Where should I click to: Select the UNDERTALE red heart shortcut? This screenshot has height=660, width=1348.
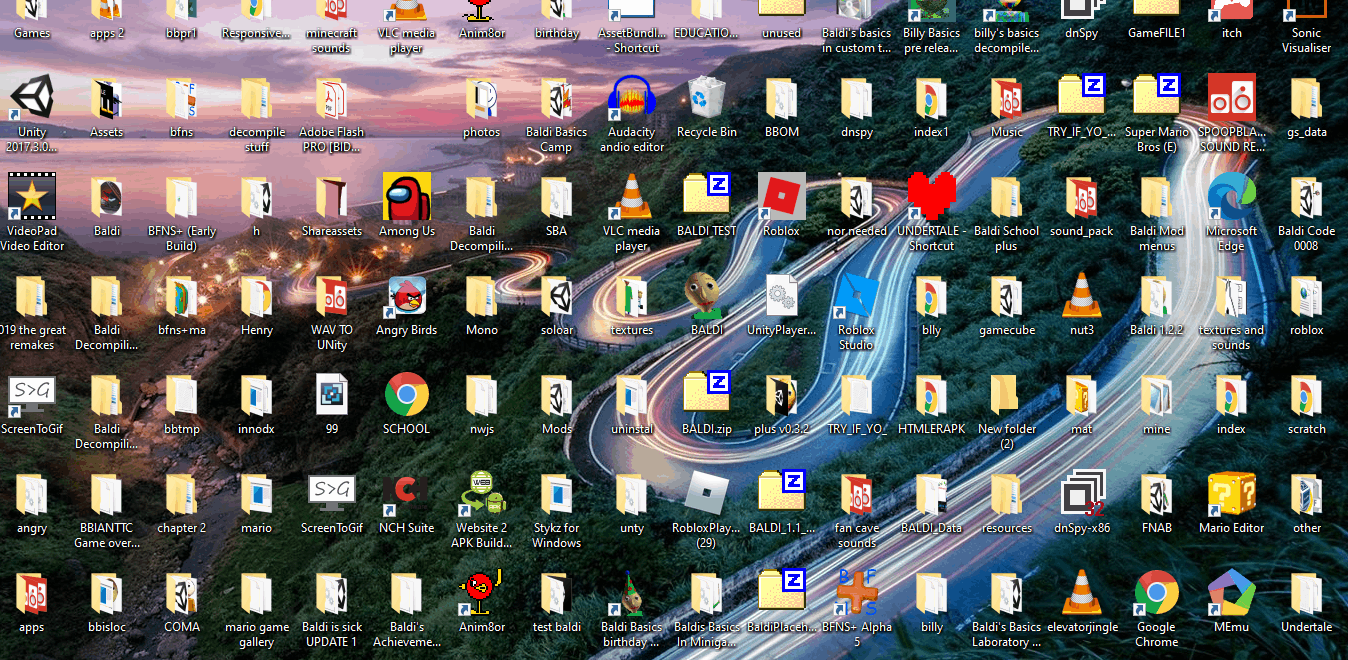(932, 198)
